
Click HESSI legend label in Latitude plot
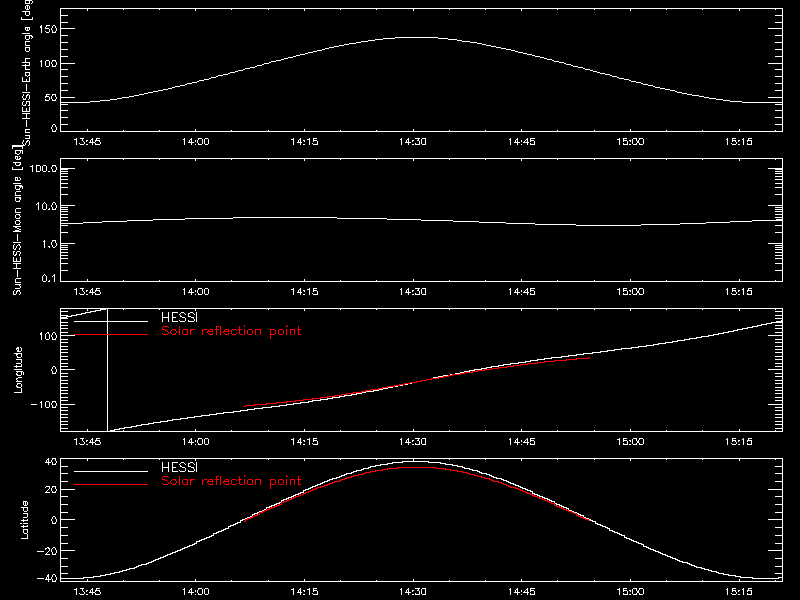click(x=179, y=468)
